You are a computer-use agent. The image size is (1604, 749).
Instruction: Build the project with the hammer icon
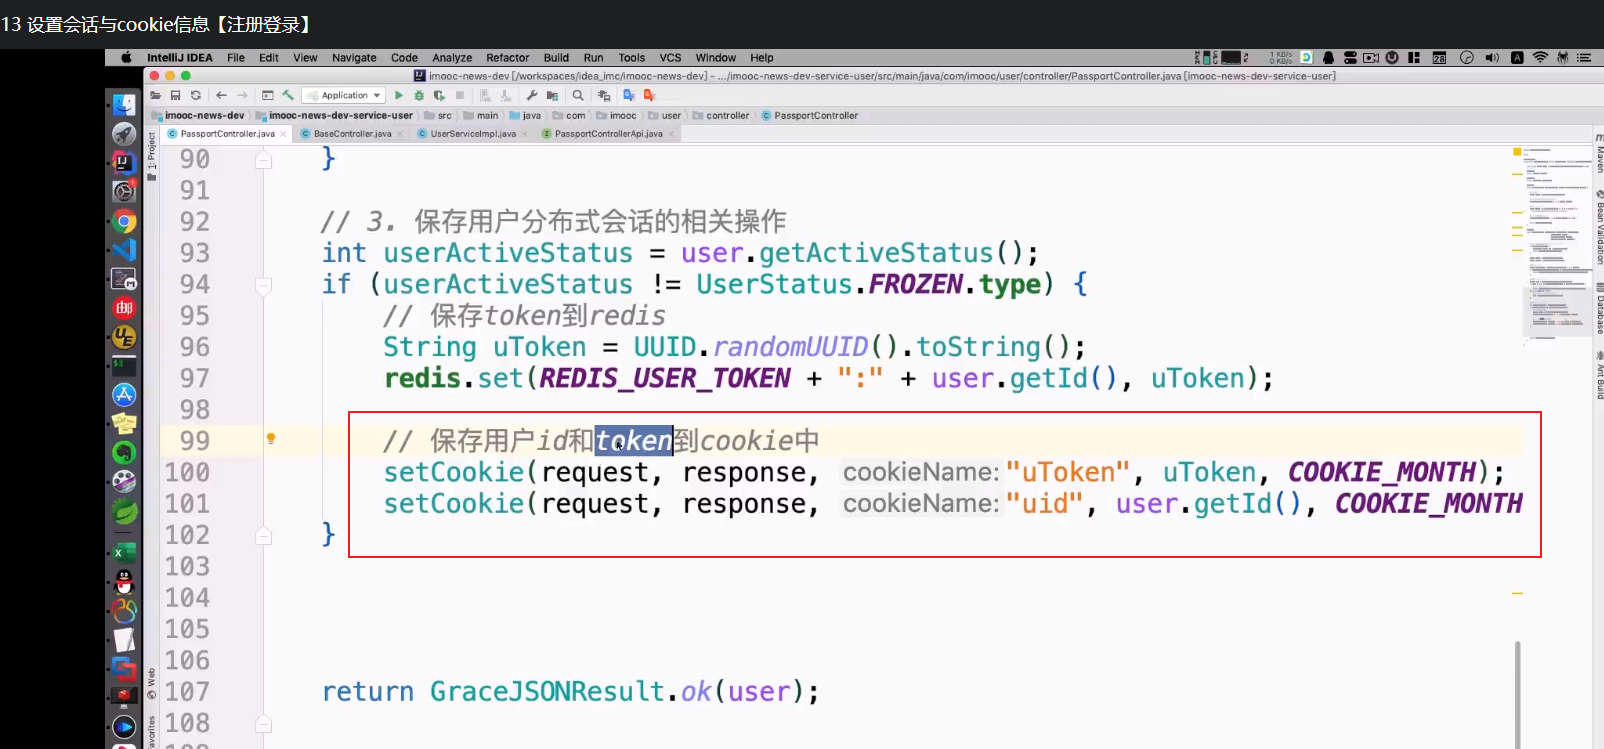(x=288, y=95)
